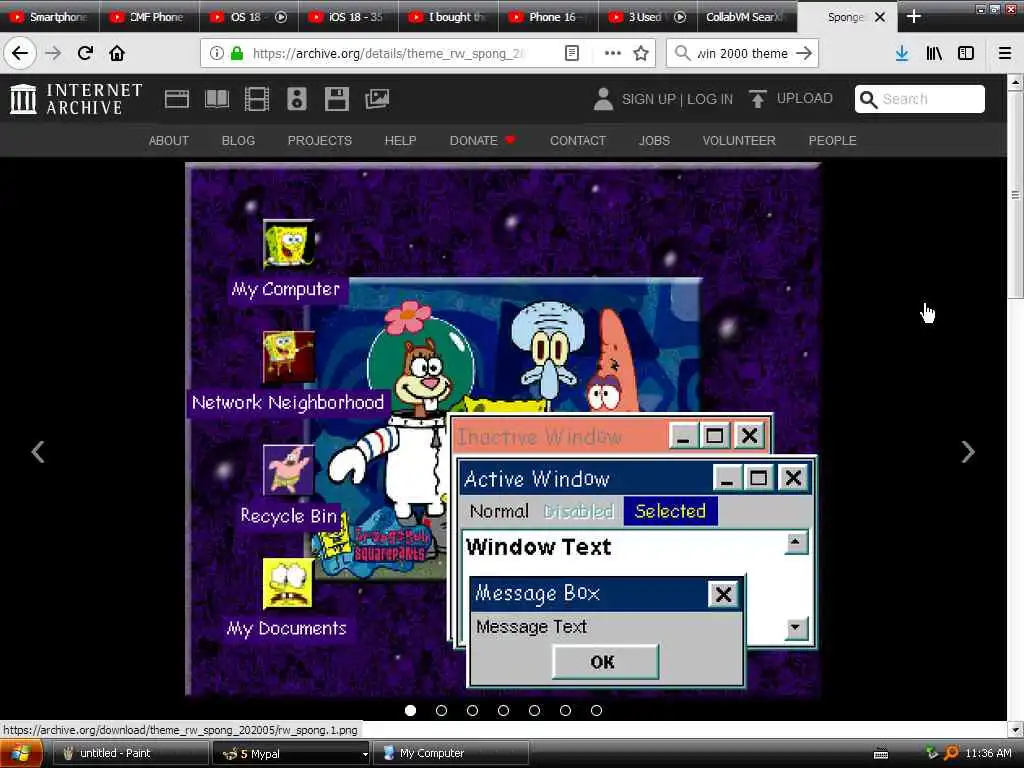
Task: Toggle the browser sidebar
Action: click(966, 54)
